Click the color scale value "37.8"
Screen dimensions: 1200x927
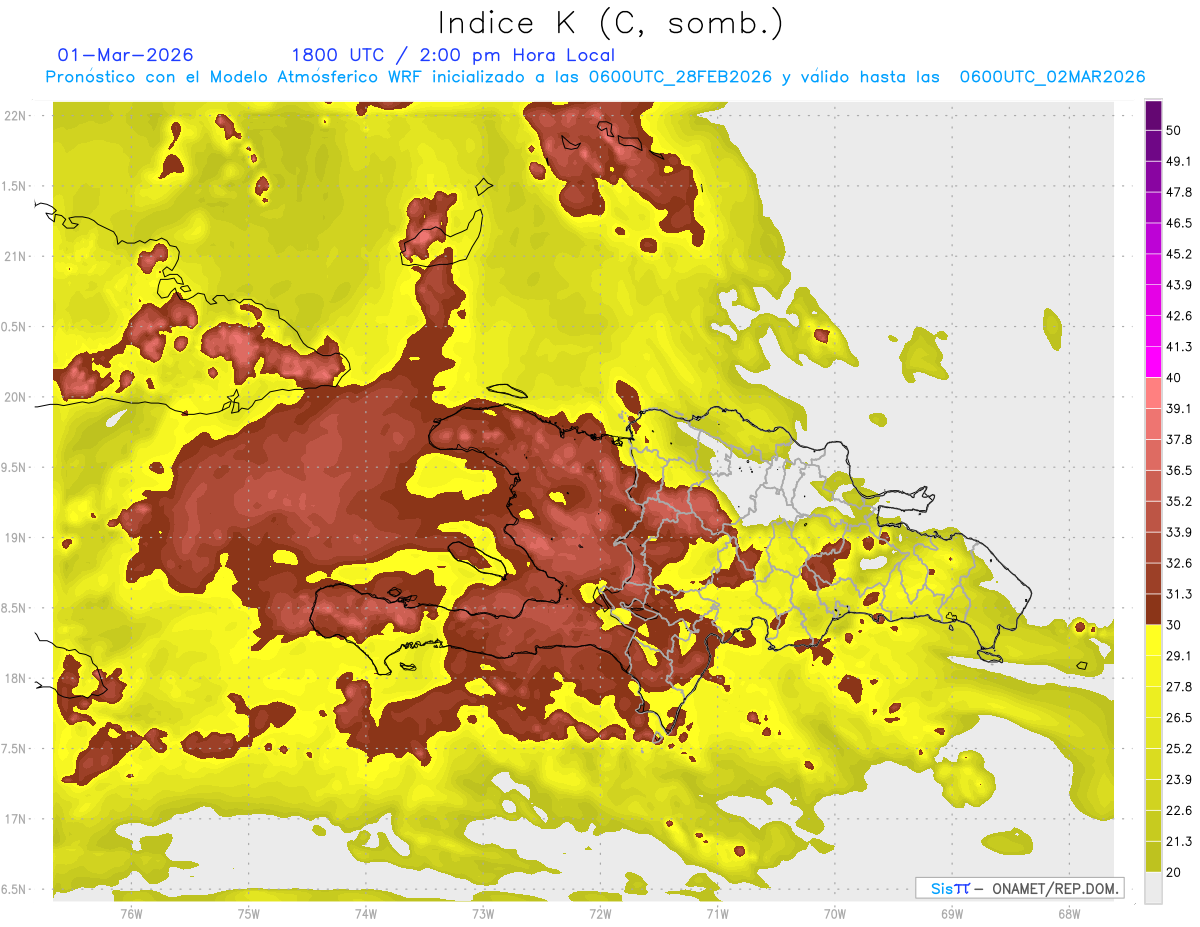pos(1179,439)
